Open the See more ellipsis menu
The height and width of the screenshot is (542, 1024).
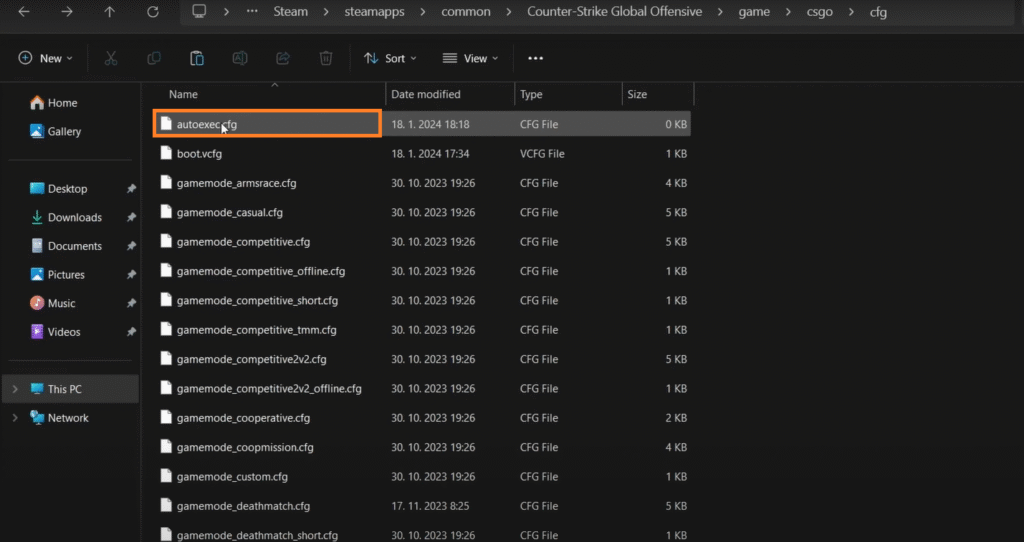click(536, 58)
